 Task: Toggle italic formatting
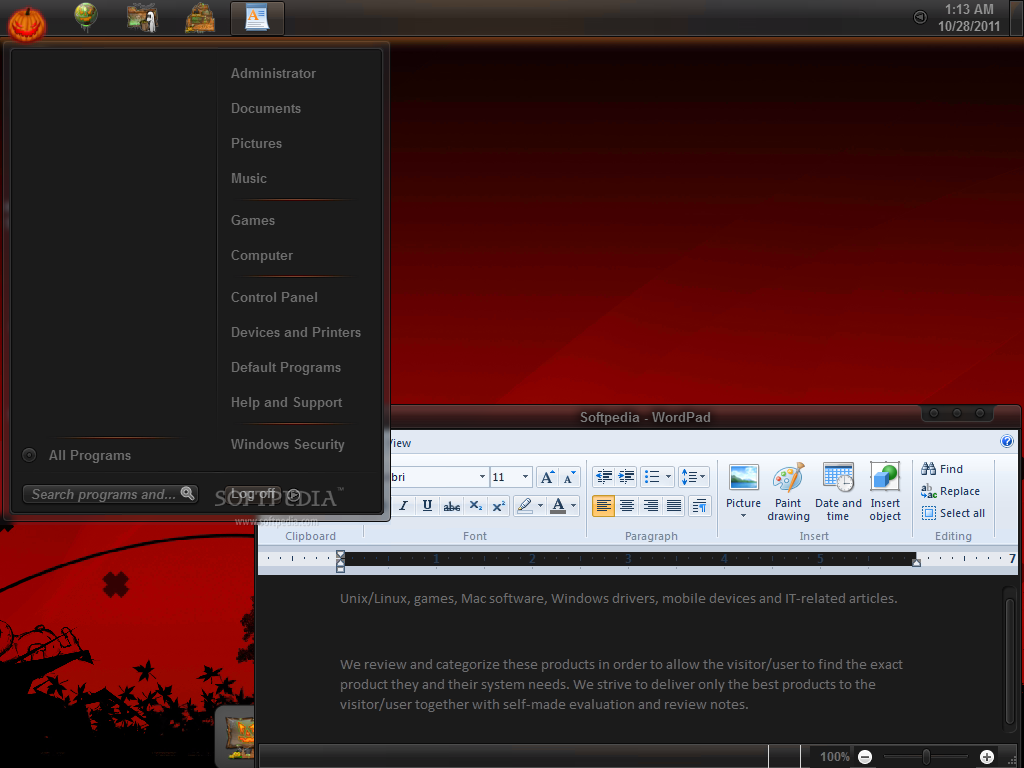pos(404,505)
